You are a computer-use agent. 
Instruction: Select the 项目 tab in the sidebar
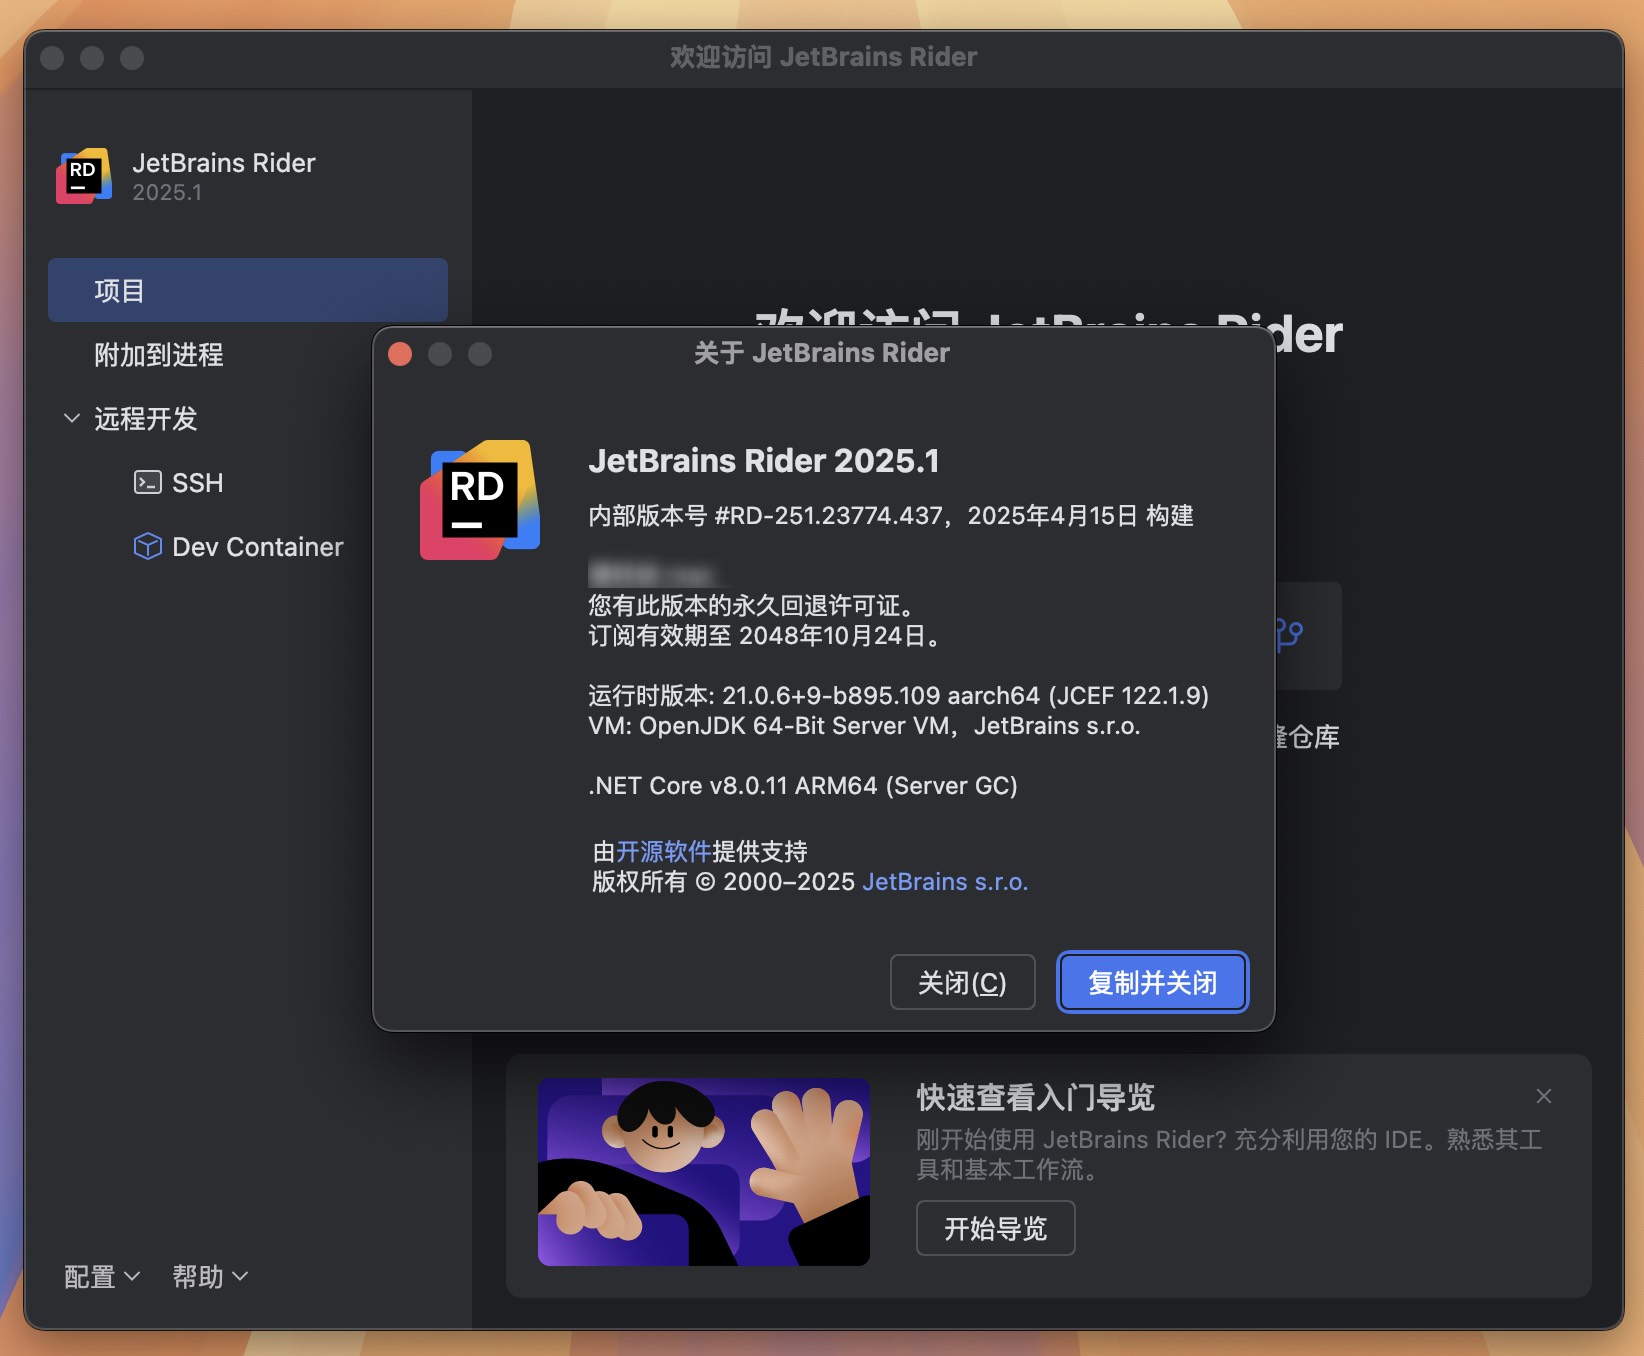coord(247,290)
